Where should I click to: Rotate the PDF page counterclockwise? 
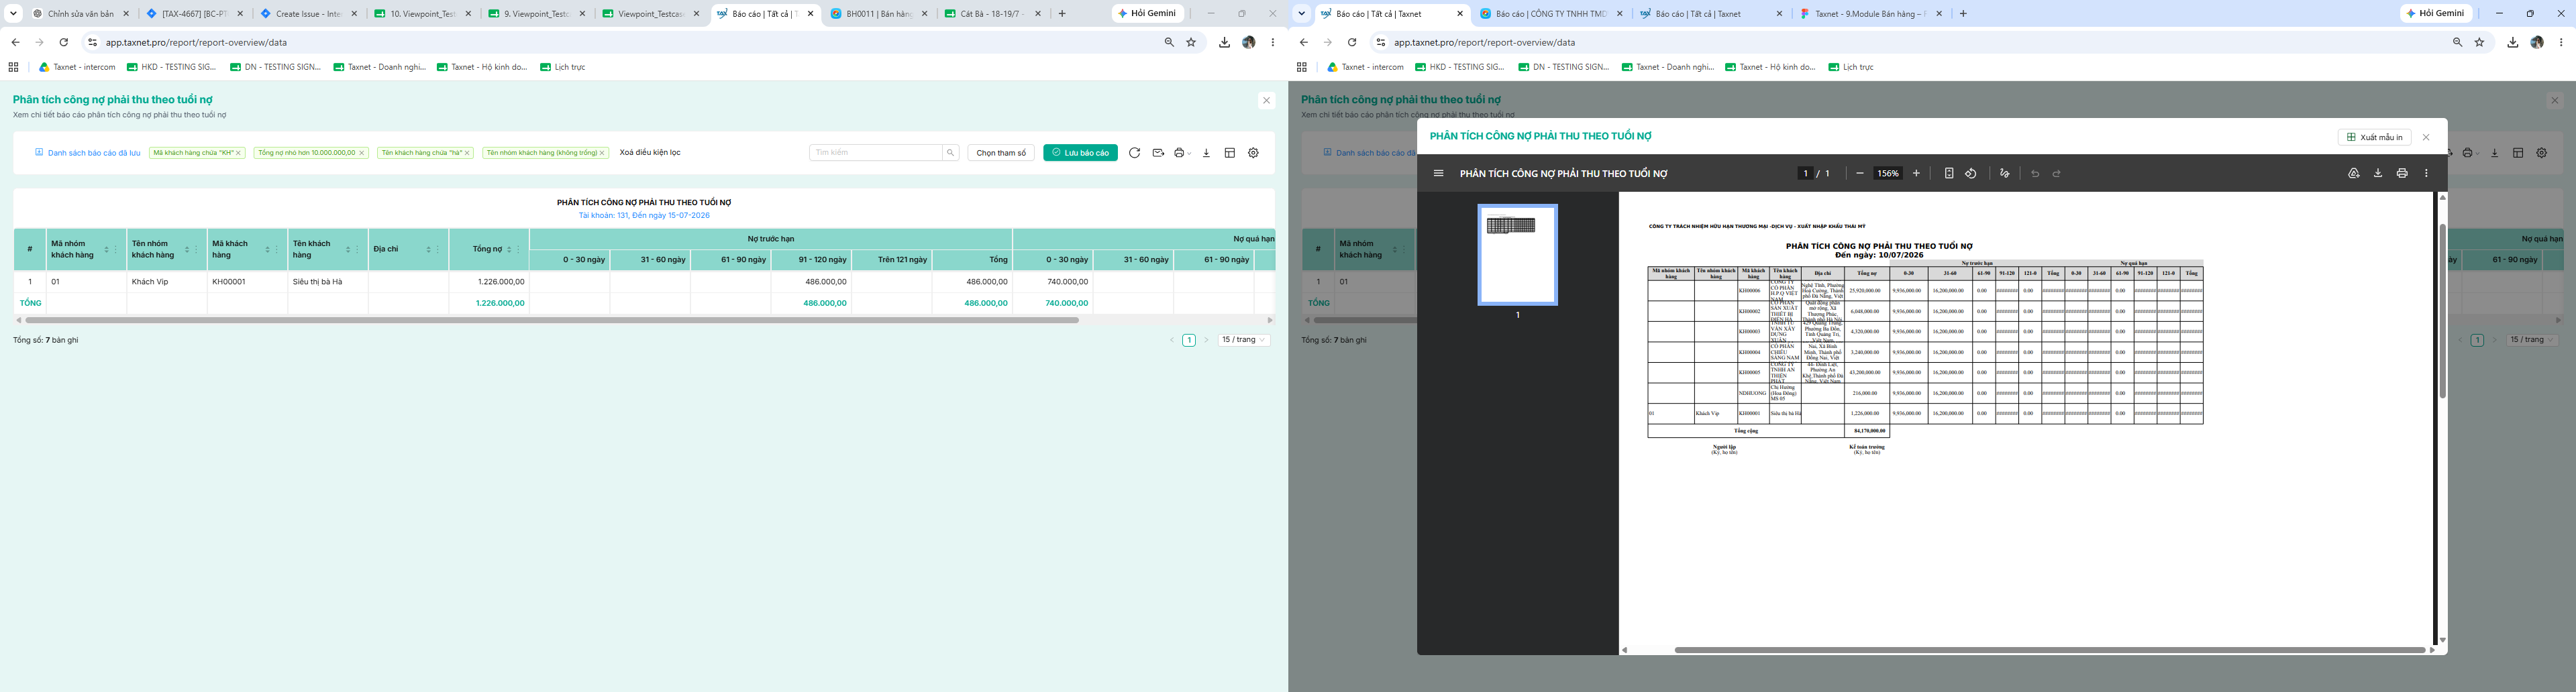[x=1971, y=173]
